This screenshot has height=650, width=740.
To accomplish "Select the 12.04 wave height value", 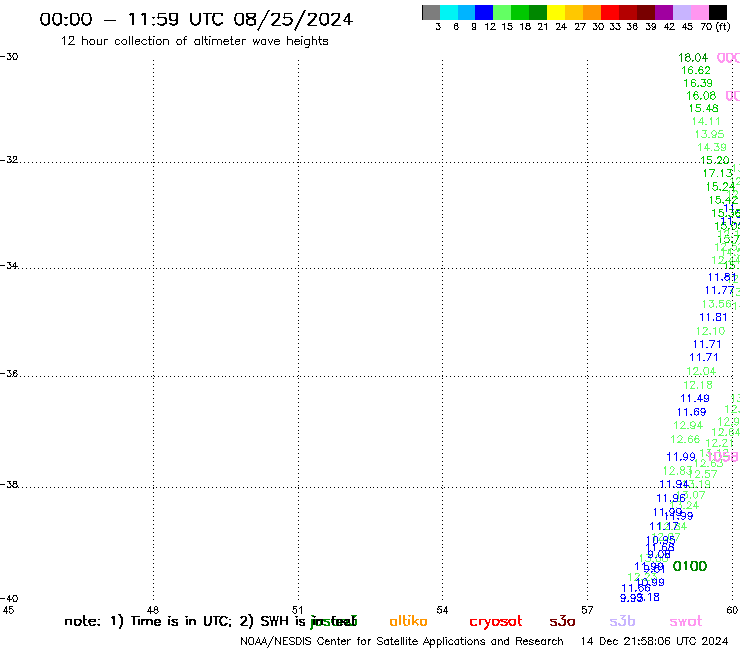I will (x=701, y=371).
